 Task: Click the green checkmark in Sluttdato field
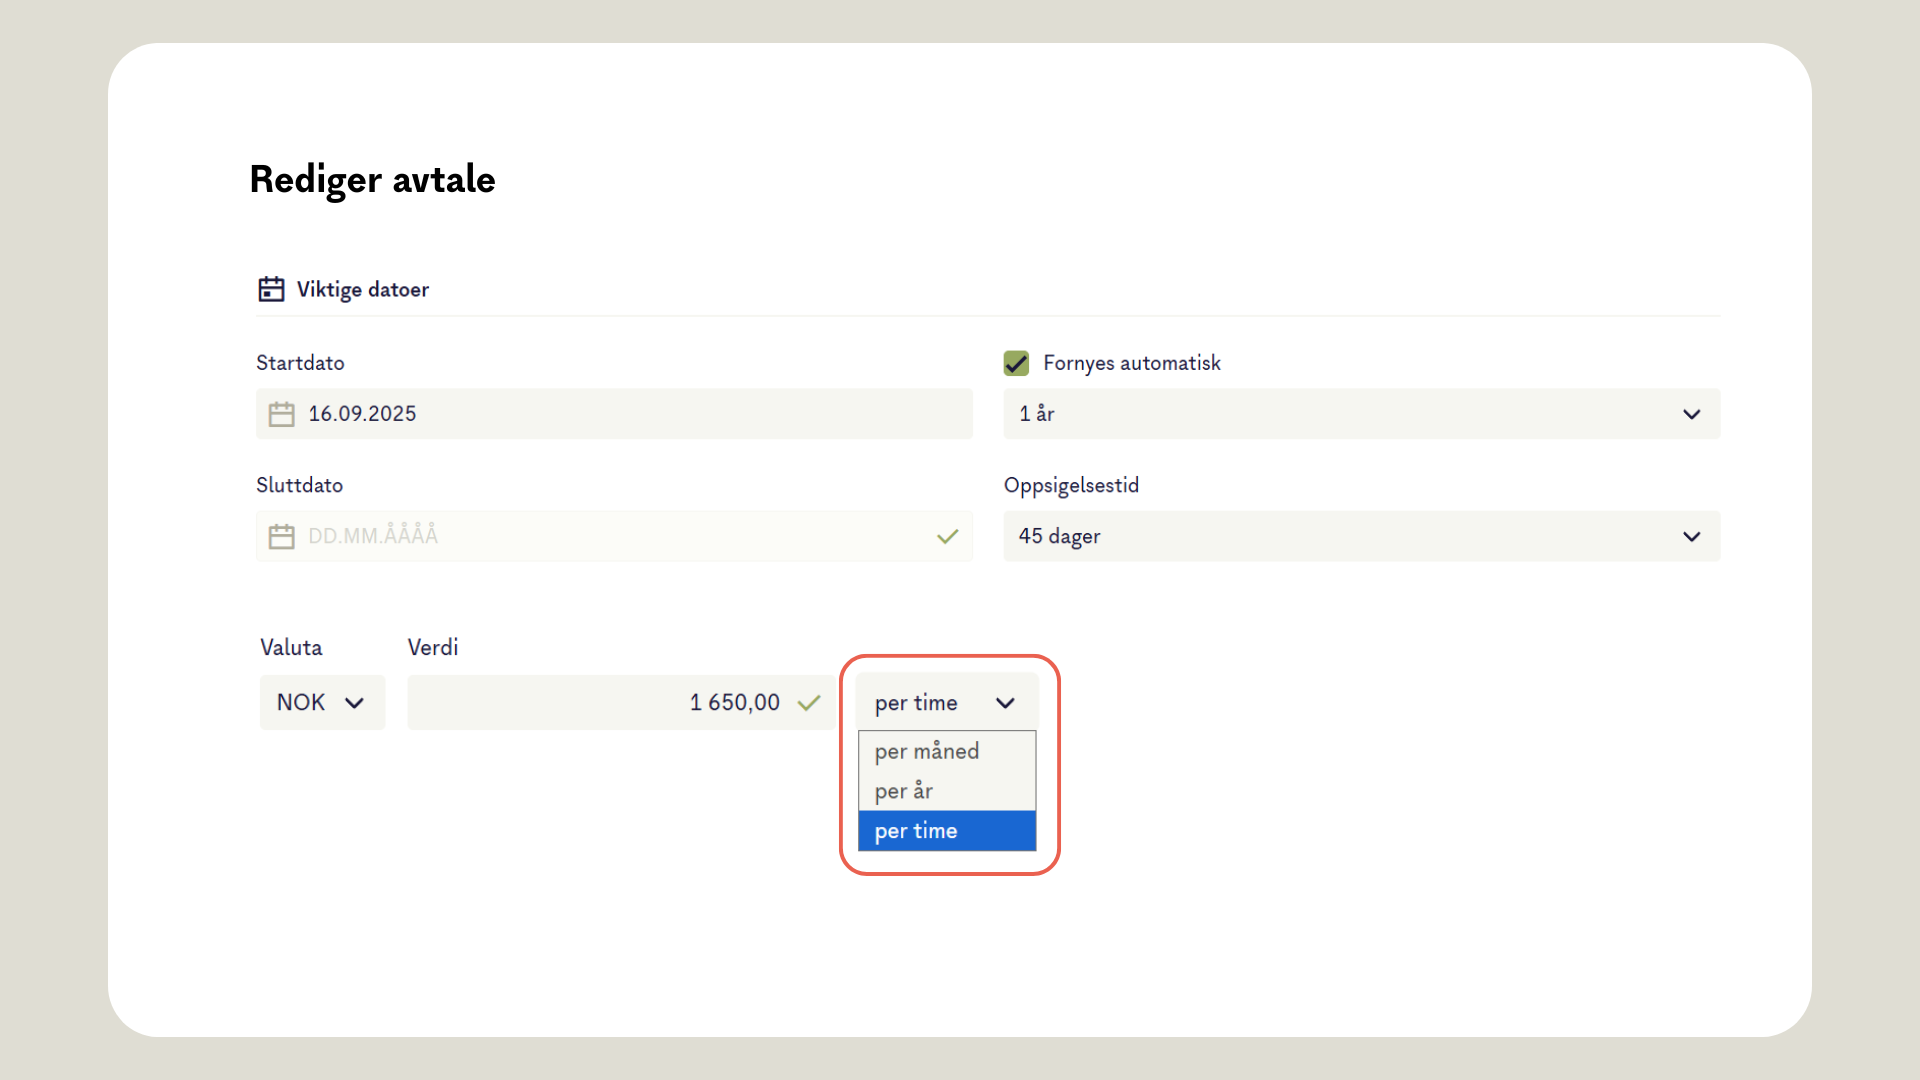pos(947,537)
